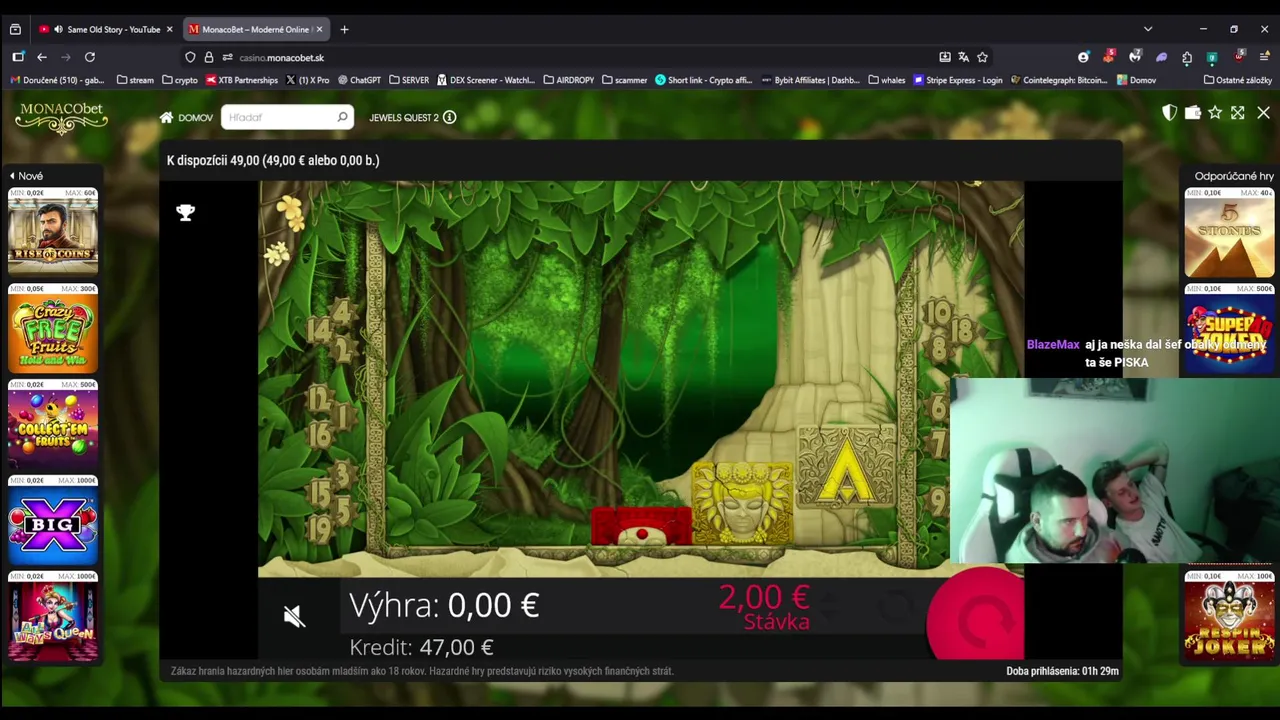The width and height of the screenshot is (1280, 720).
Task: Unmute the game sound
Action: [293, 616]
